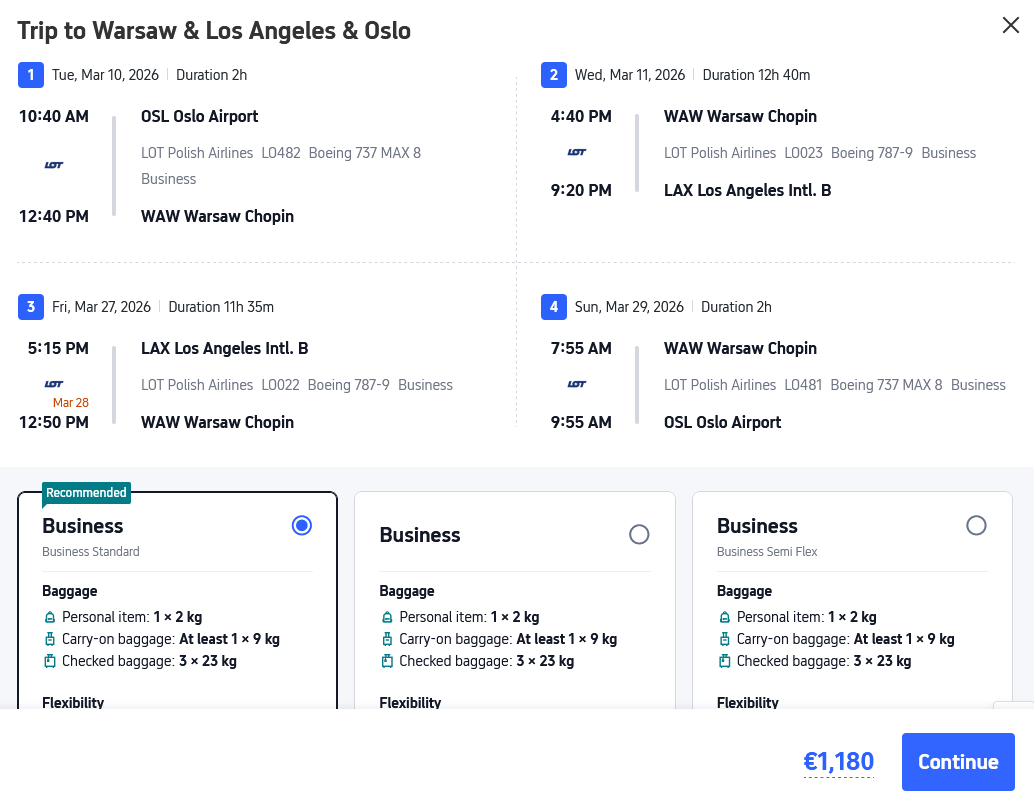Close the trip details dialog
The image size is (1034, 798).
(x=1011, y=26)
